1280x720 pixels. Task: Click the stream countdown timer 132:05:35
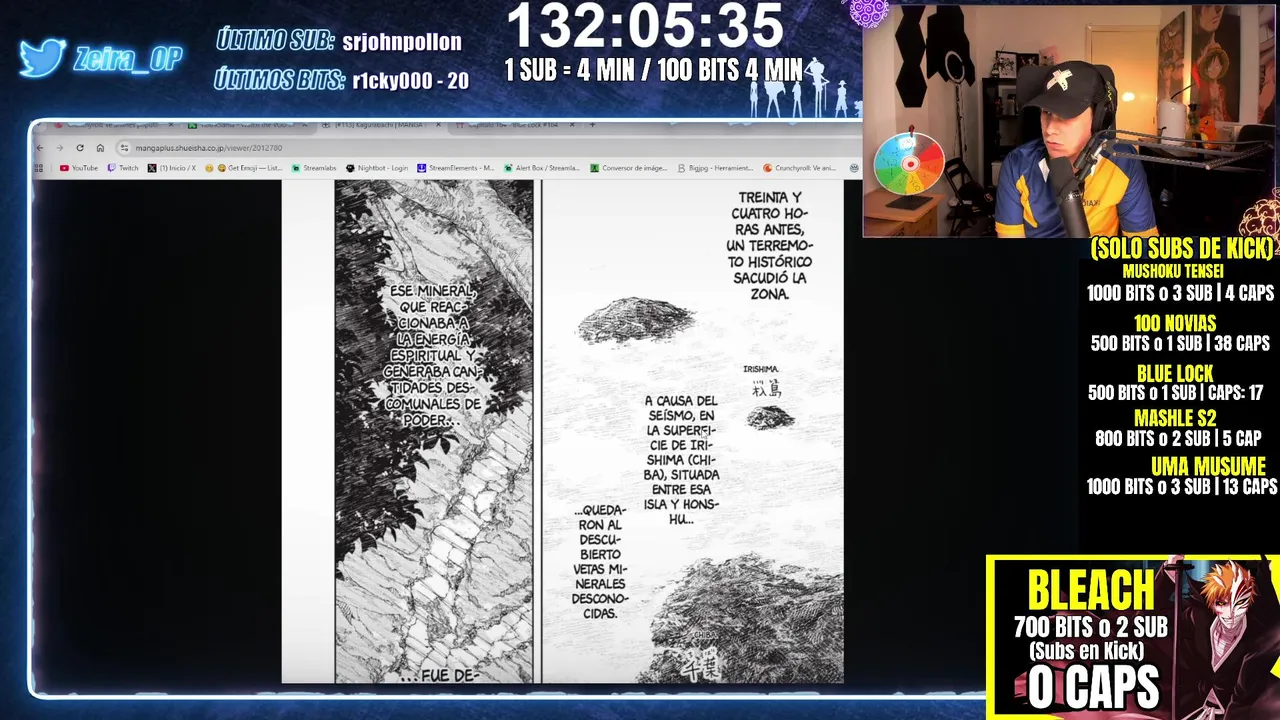(645, 27)
